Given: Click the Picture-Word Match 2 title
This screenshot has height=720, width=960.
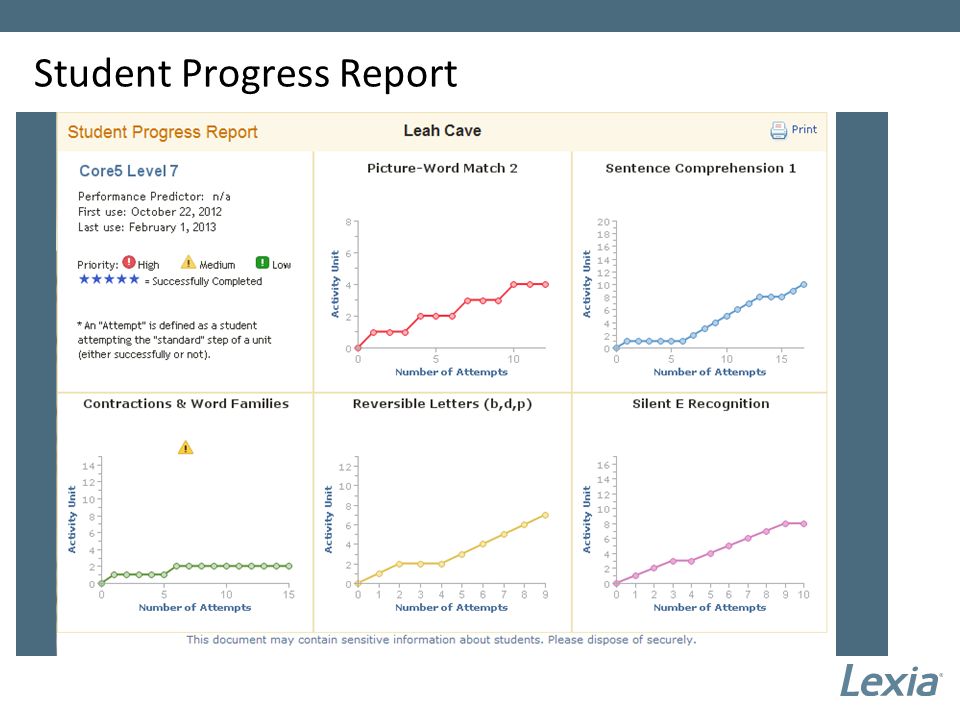Looking at the screenshot, I should click(442, 168).
